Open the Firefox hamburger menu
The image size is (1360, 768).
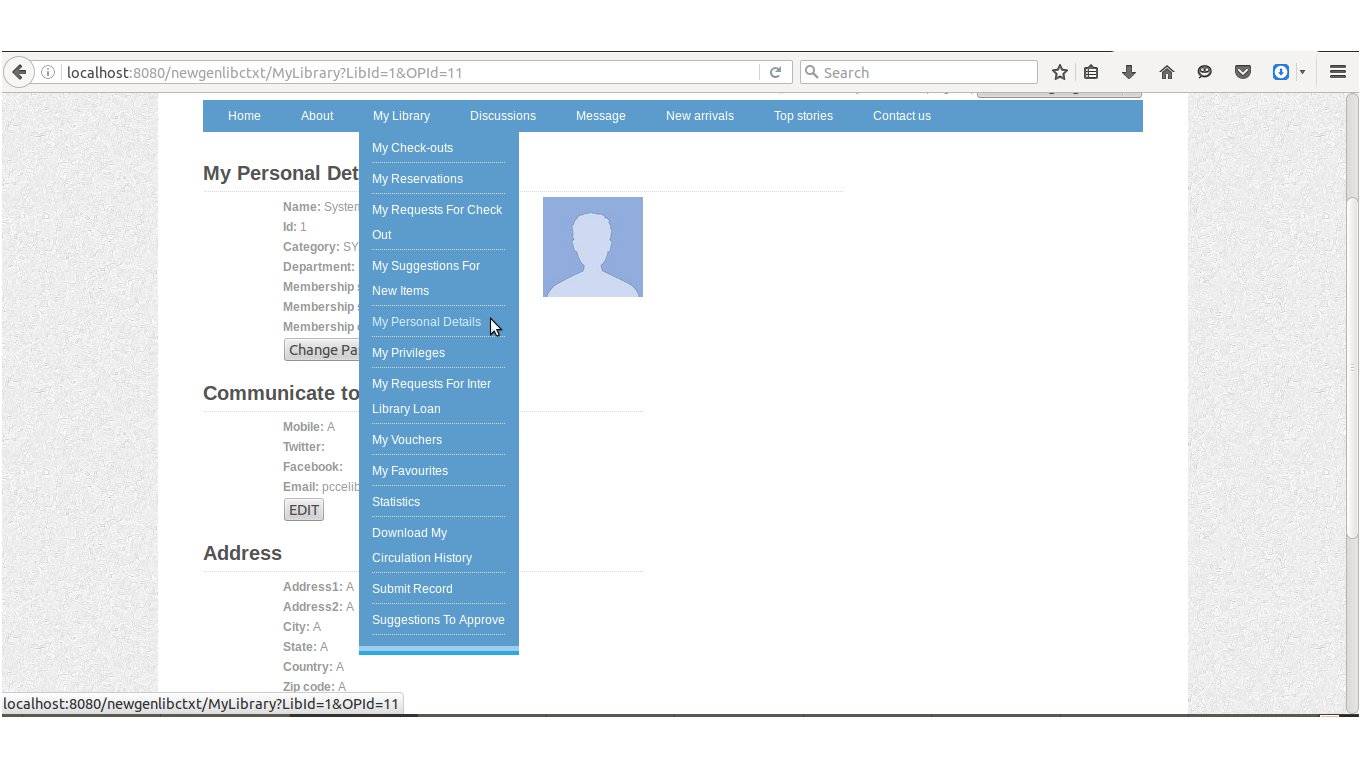click(x=1338, y=72)
